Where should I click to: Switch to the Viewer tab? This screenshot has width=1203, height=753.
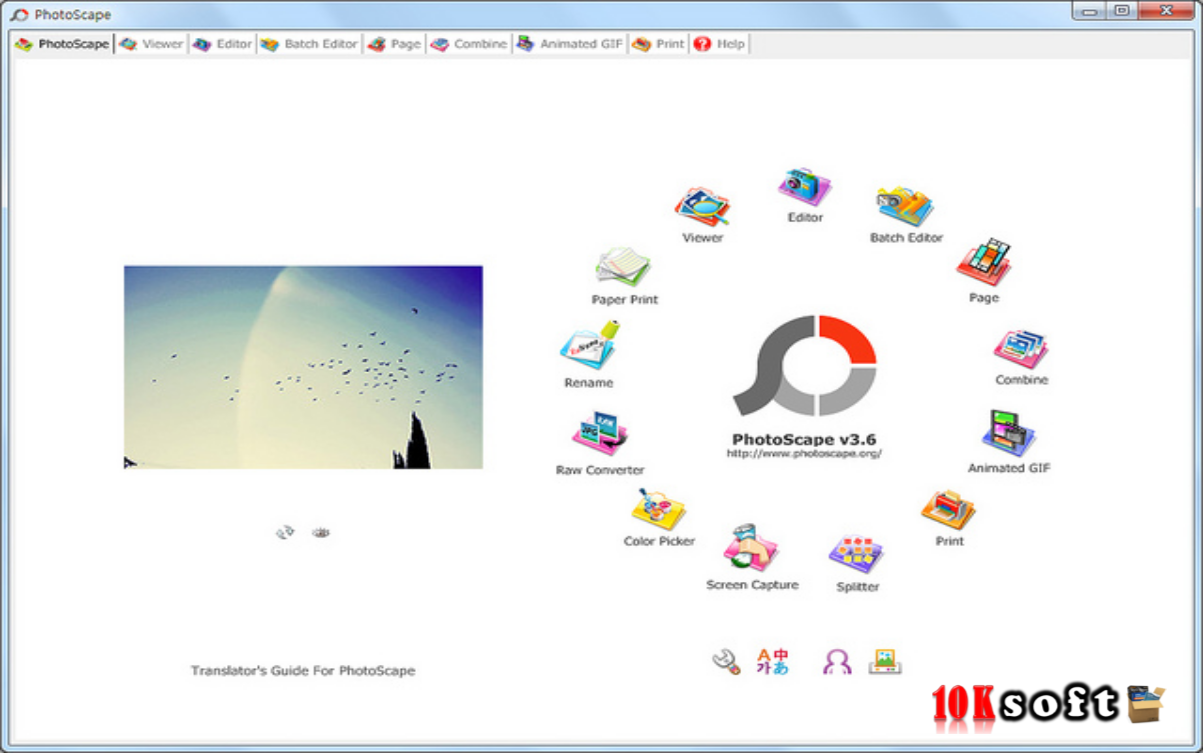click(x=151, y=44)
